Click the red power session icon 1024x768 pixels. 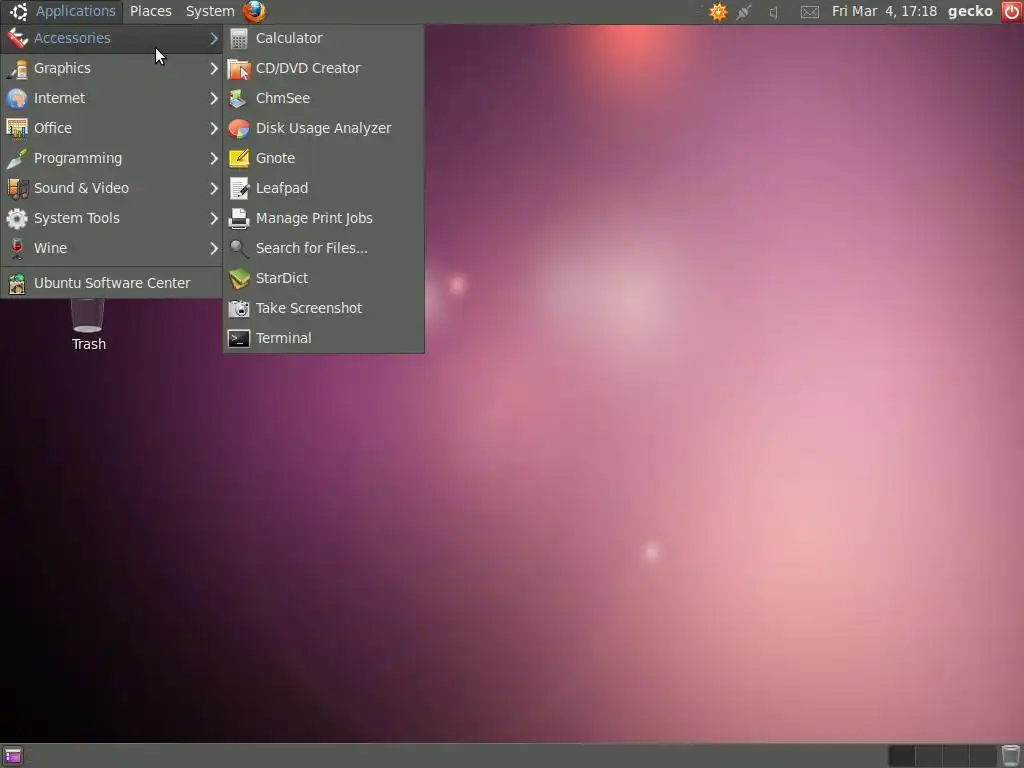1012,12
